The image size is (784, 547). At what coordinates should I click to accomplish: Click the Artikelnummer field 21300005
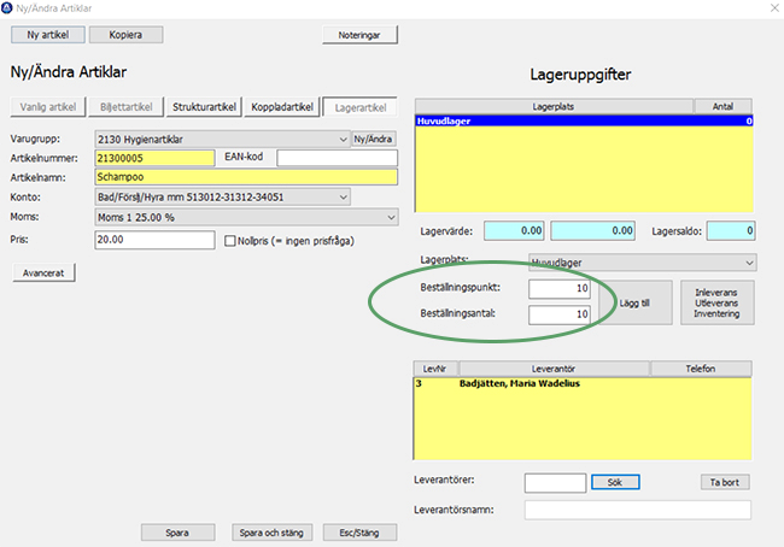tap(154, 158)
